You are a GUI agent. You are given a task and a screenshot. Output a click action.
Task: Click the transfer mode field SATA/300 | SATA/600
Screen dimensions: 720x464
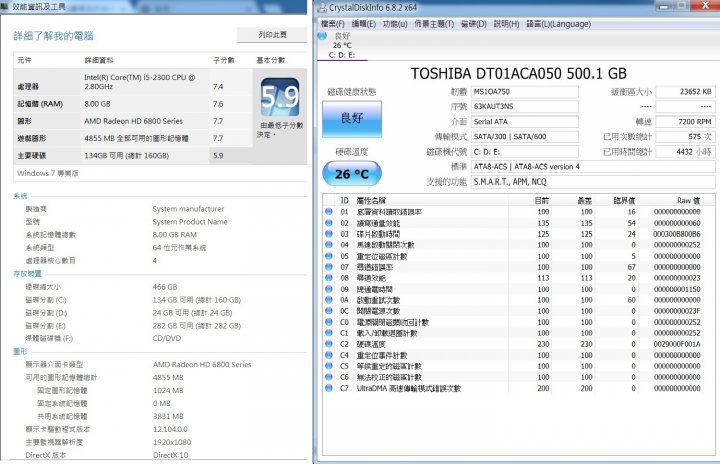[x=524, y=136]
